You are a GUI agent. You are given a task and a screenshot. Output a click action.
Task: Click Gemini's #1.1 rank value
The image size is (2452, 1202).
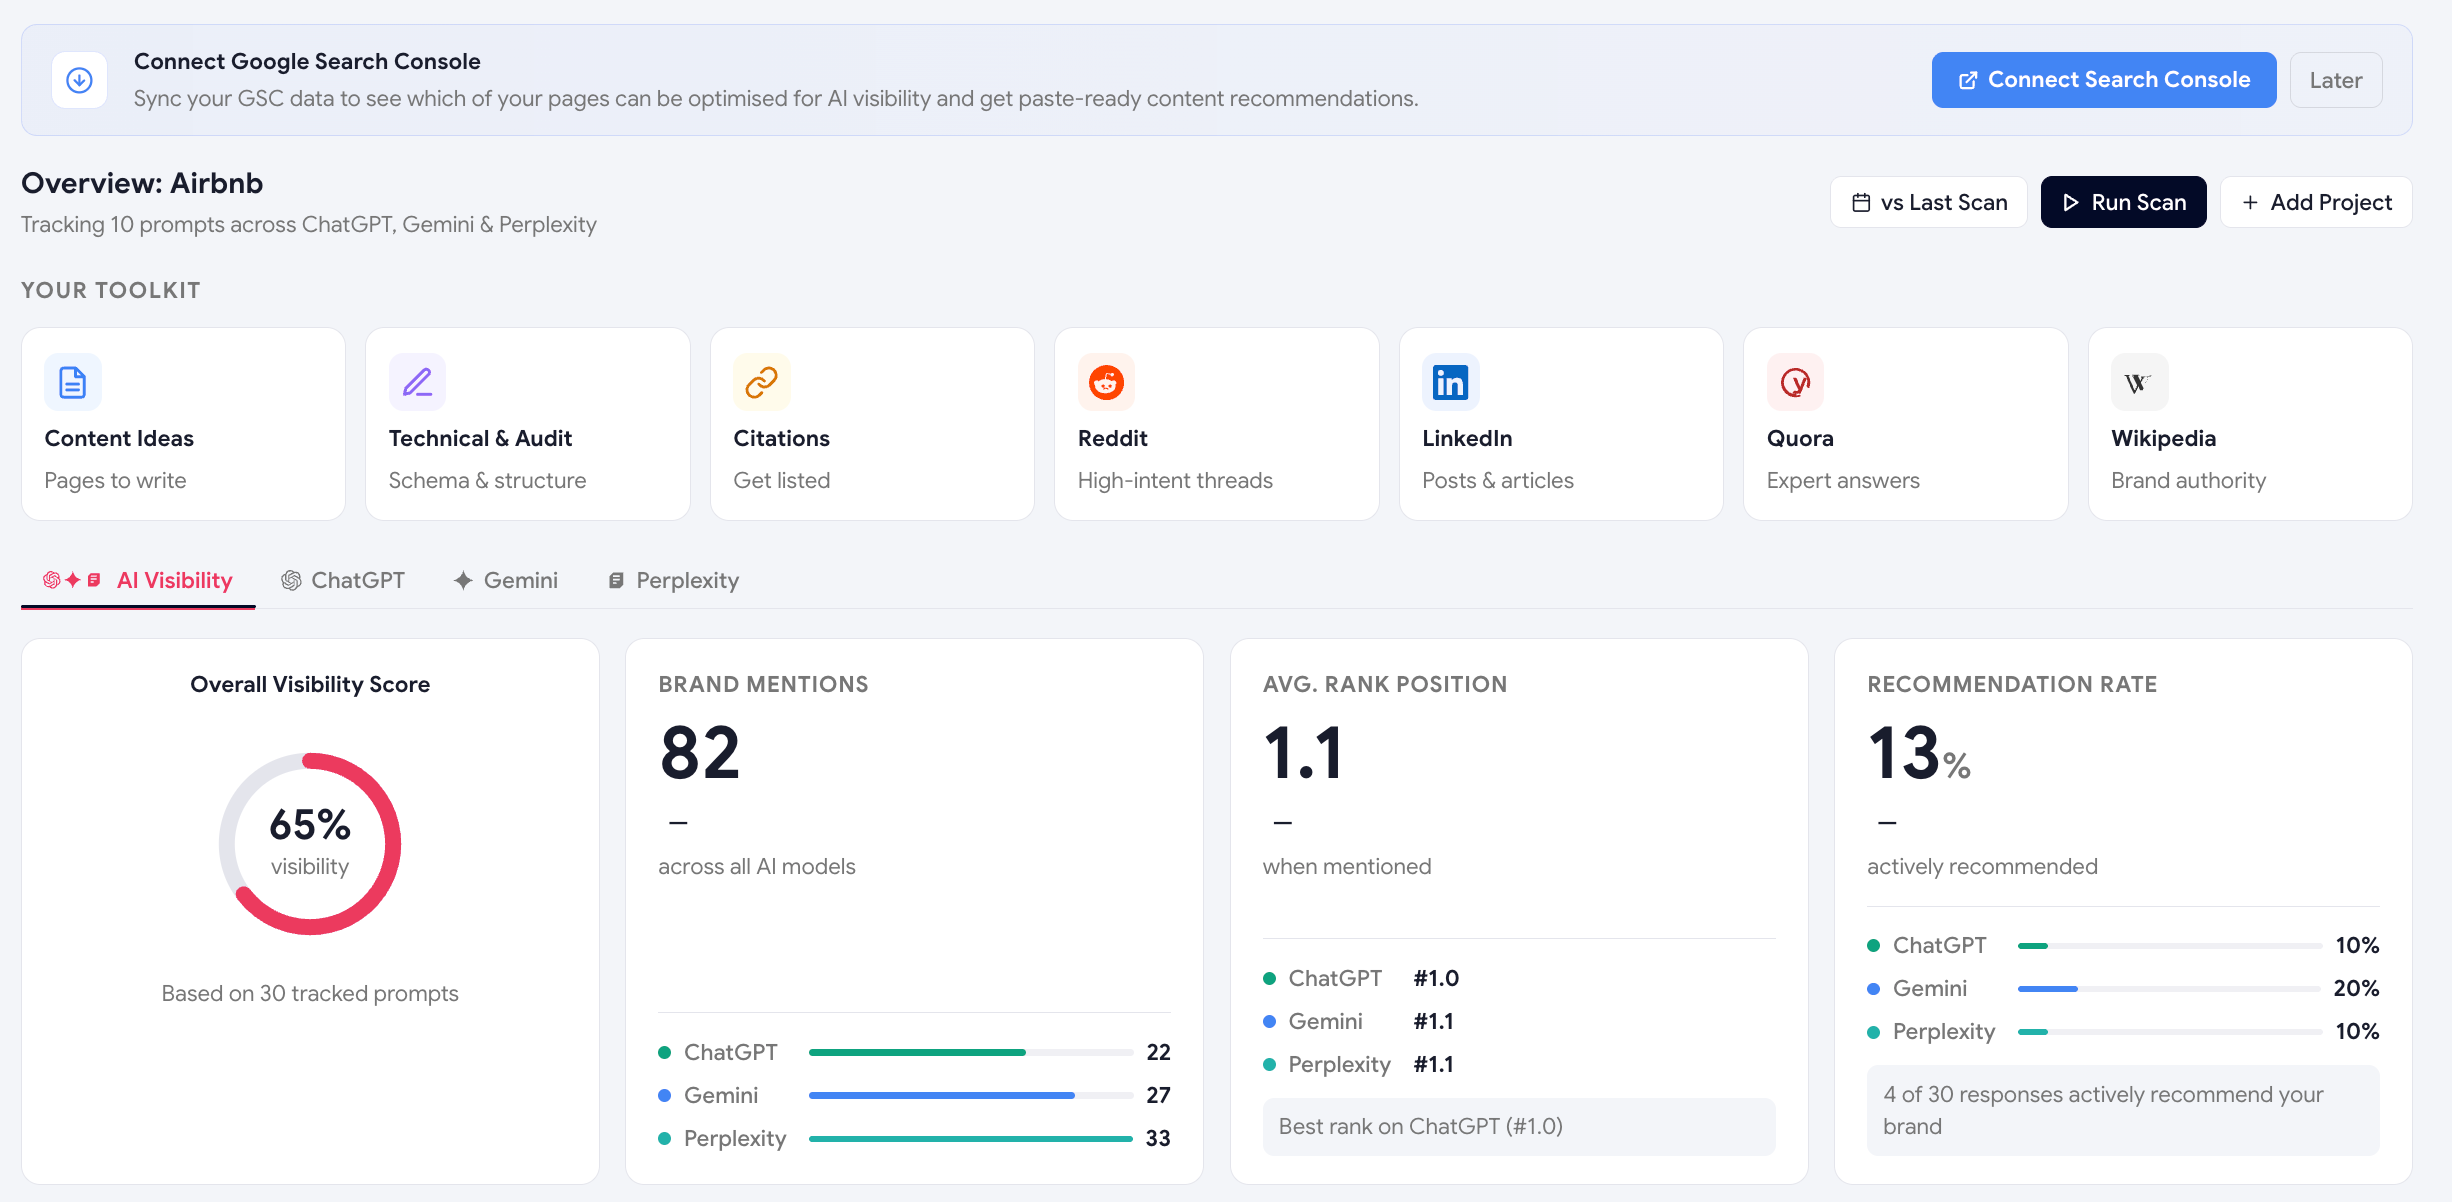(1433, 1022)
